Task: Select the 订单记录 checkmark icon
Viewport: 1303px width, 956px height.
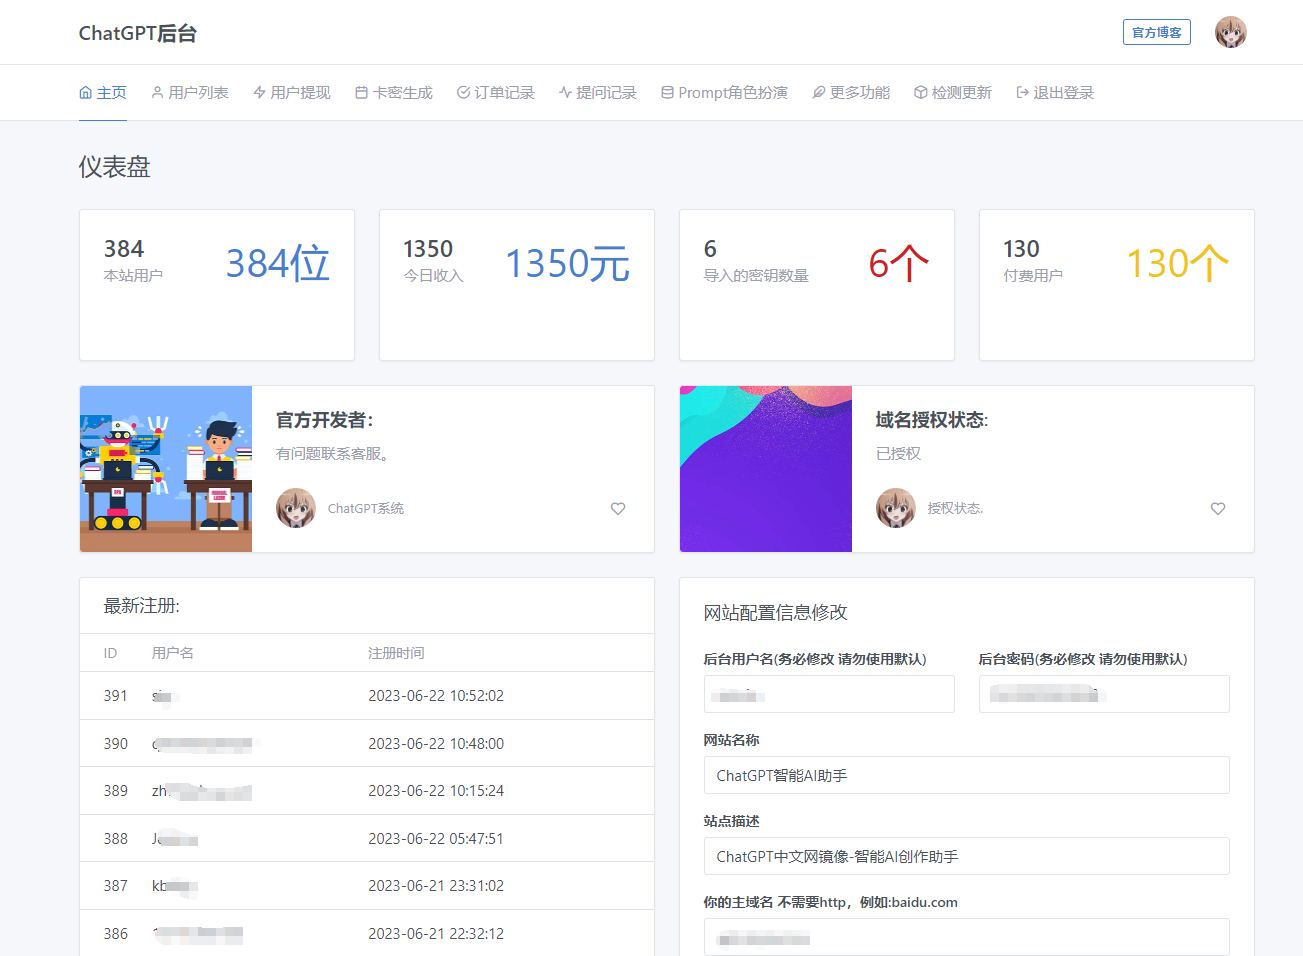Action: 463,93
